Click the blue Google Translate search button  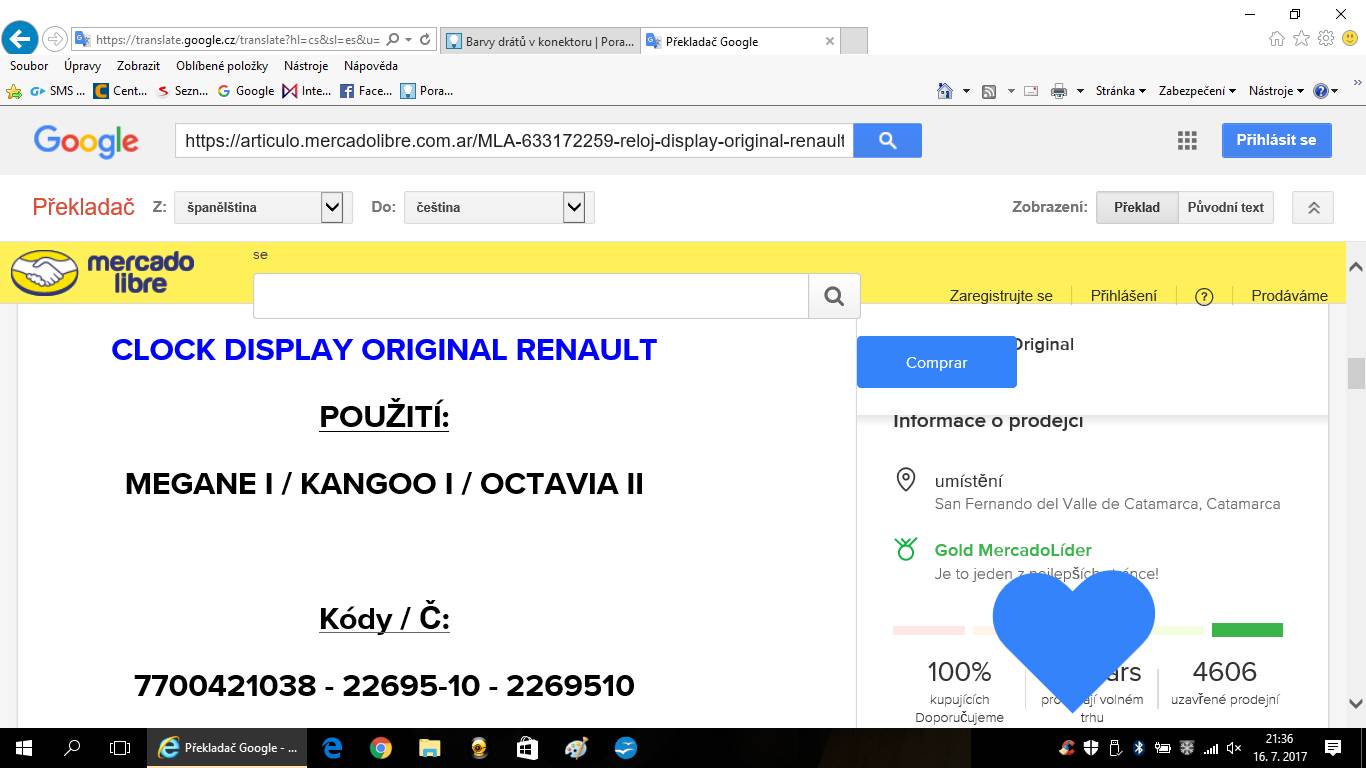888,141
